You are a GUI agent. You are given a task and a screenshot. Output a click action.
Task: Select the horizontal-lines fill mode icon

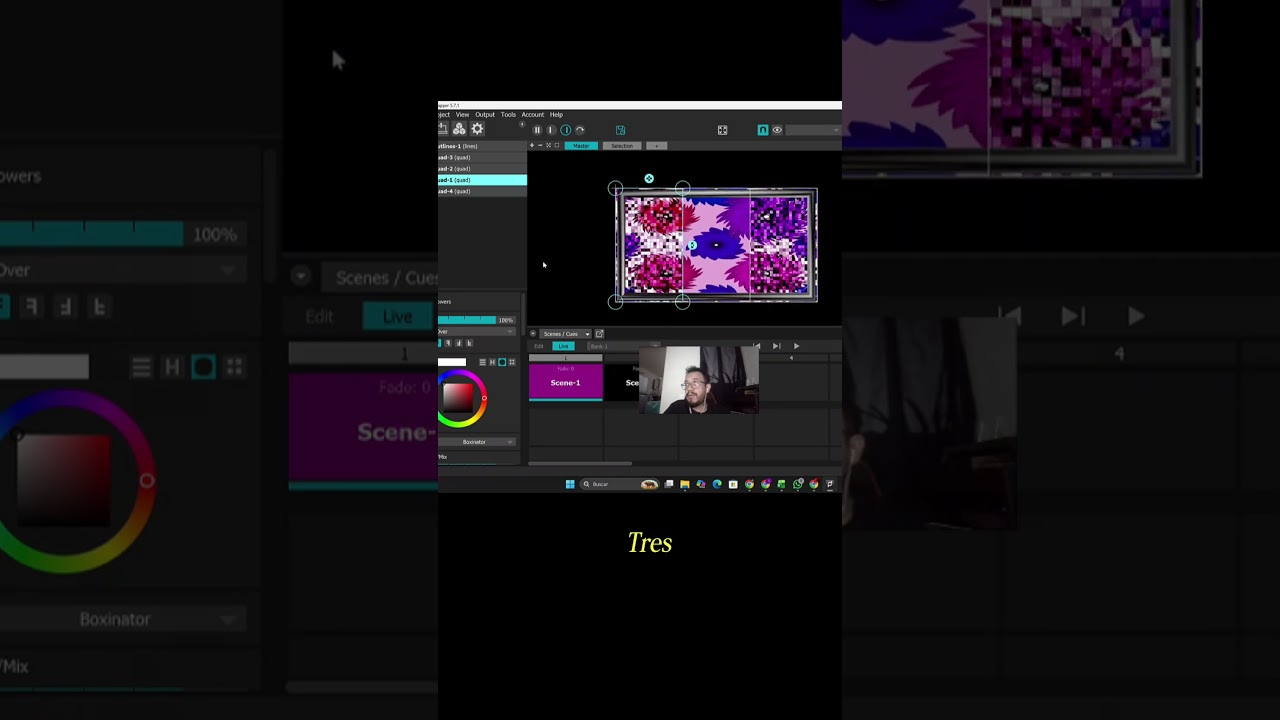pyautogui.click(x=482, y=362)
